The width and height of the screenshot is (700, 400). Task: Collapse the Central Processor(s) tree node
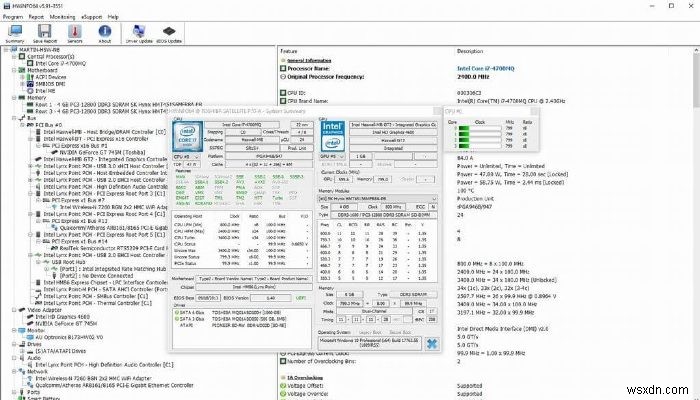coord(14,57)
